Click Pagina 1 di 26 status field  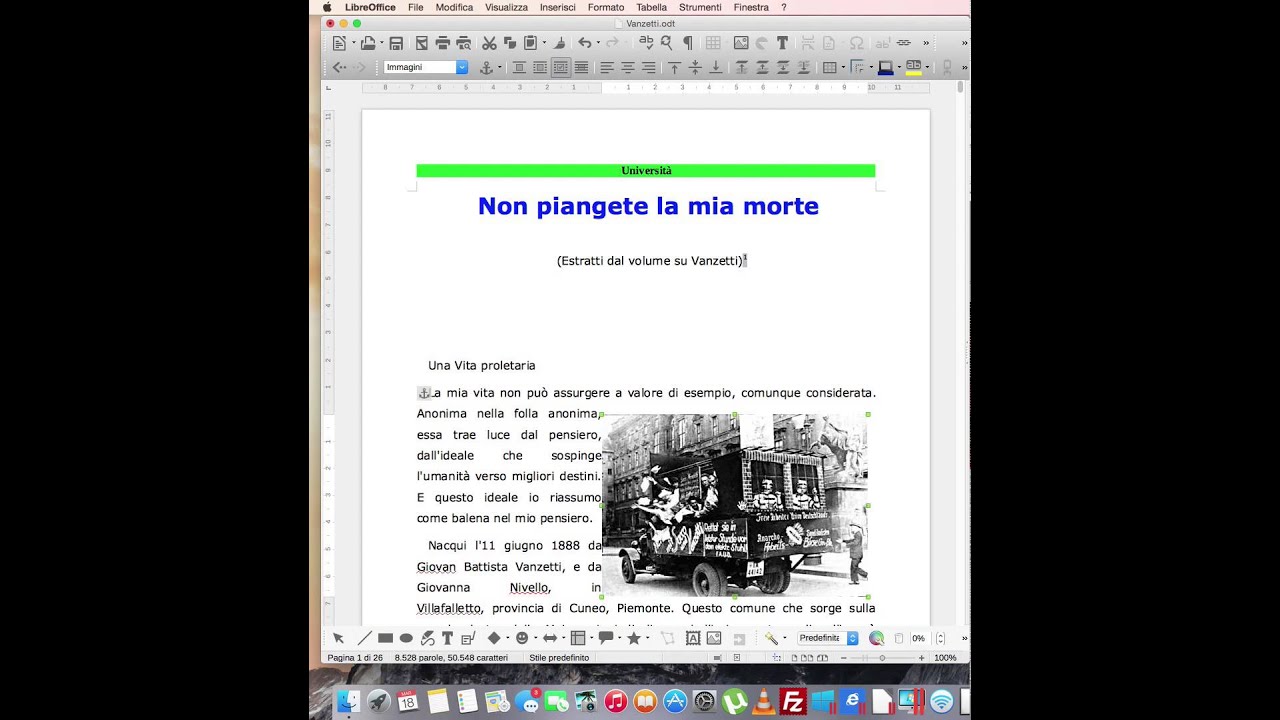(355, 658)
